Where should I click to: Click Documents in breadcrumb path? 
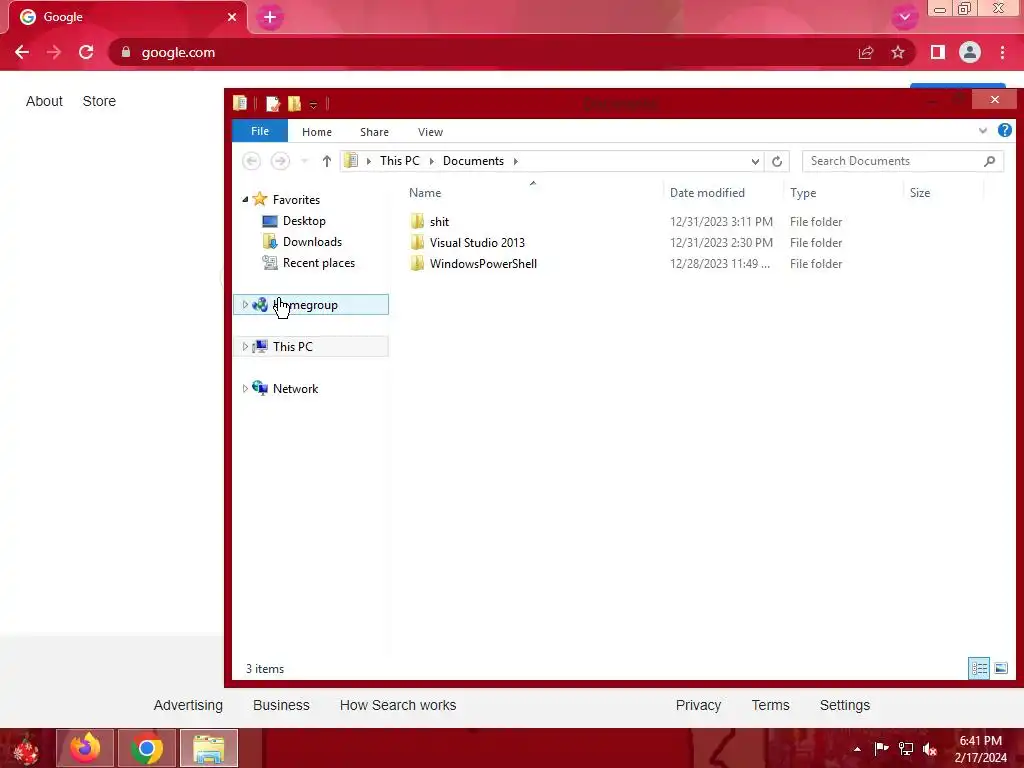pyautogui.click(x=473, y=161)
